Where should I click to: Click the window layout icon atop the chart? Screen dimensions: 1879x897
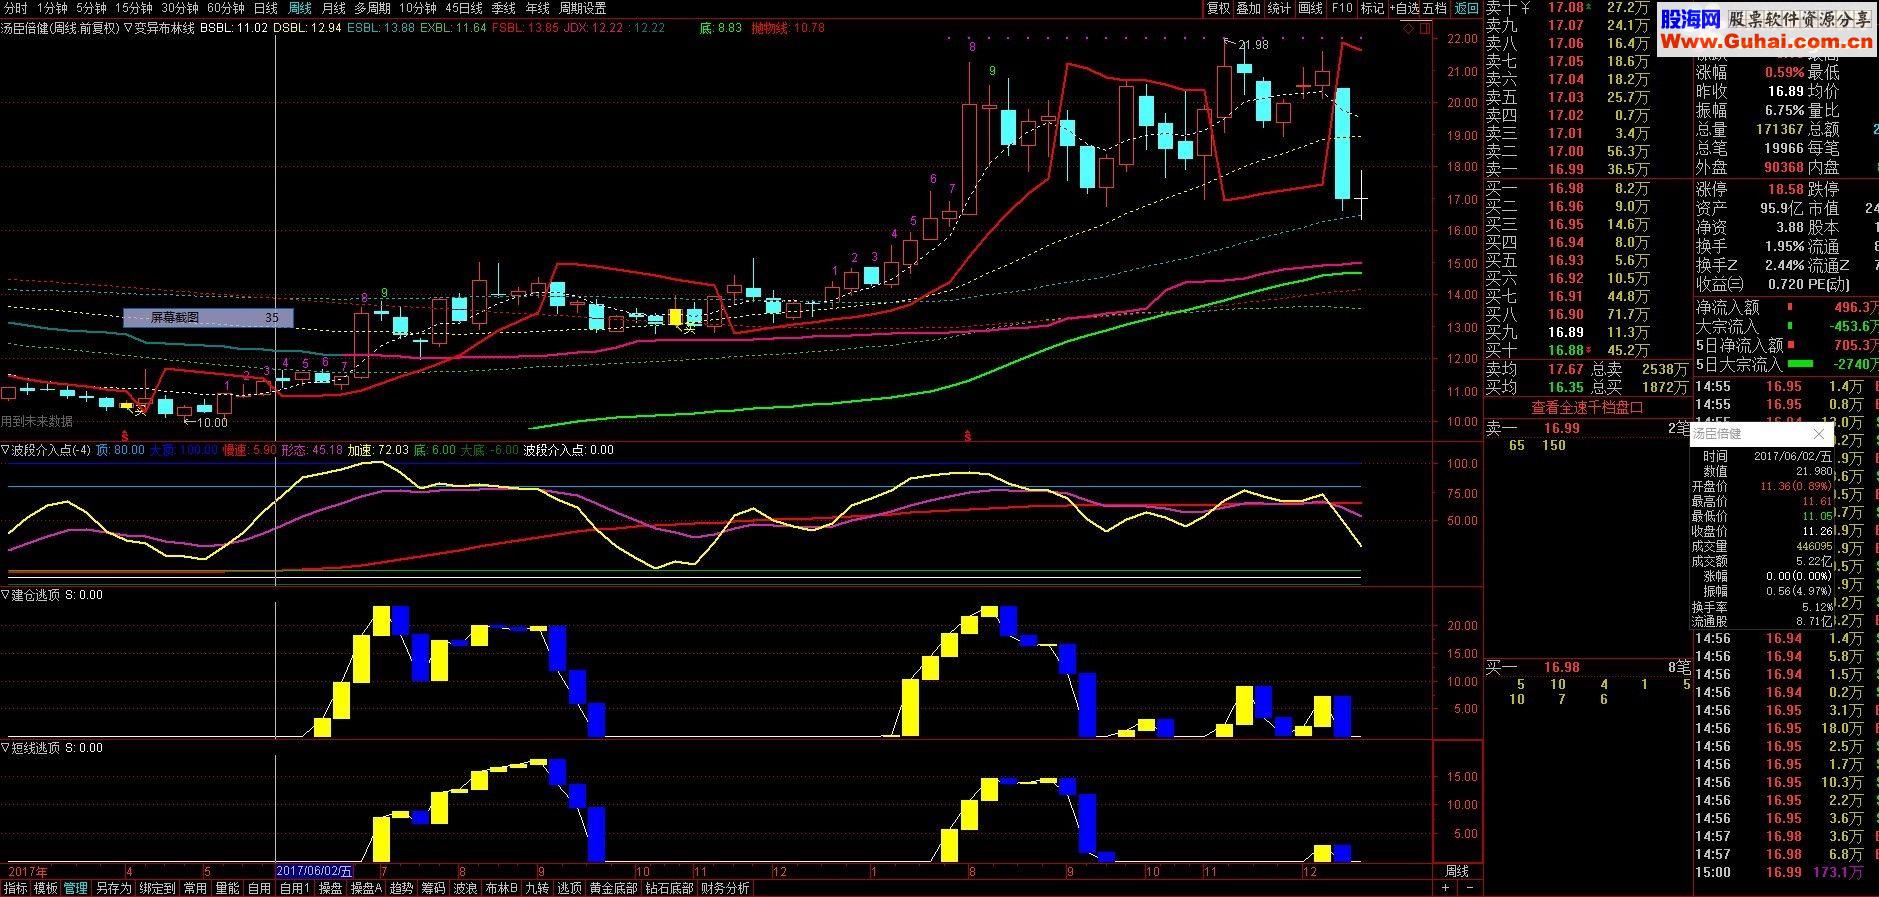1424,29
